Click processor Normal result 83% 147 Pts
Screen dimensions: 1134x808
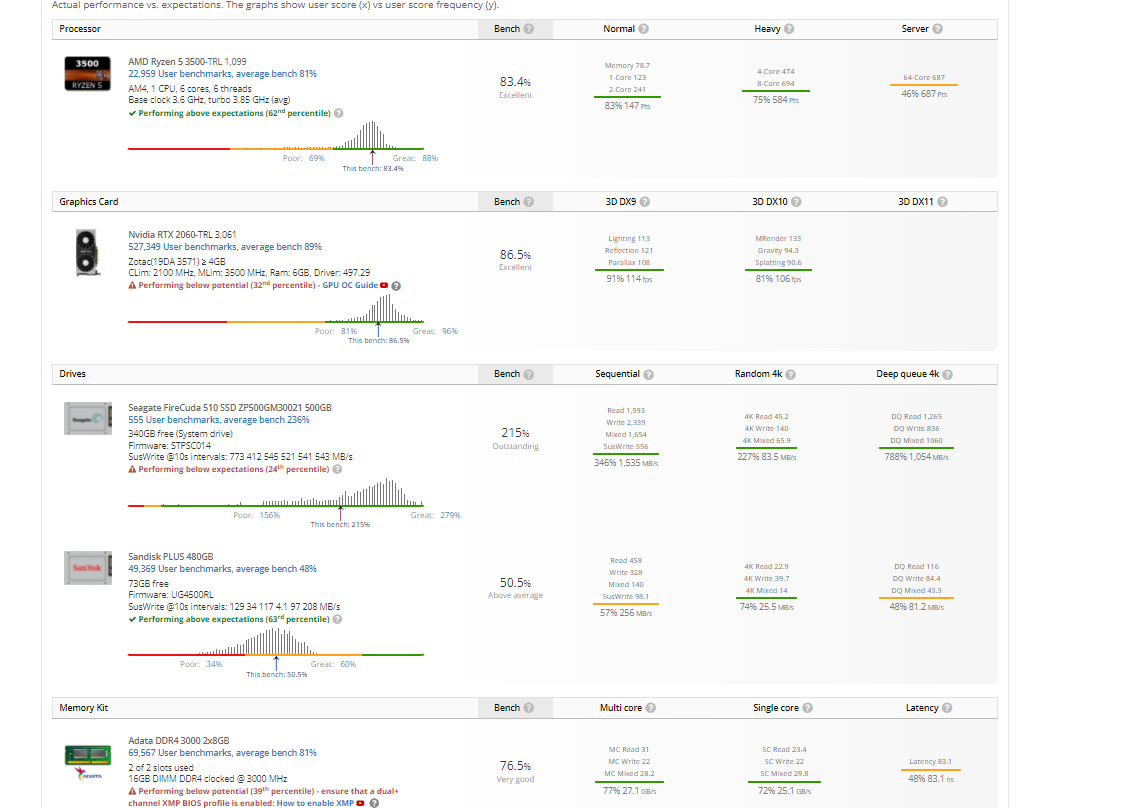pos(627,106)
